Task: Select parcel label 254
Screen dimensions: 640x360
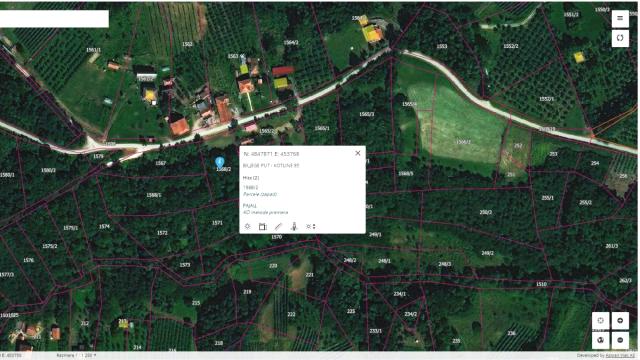Action: pos(595,163)
